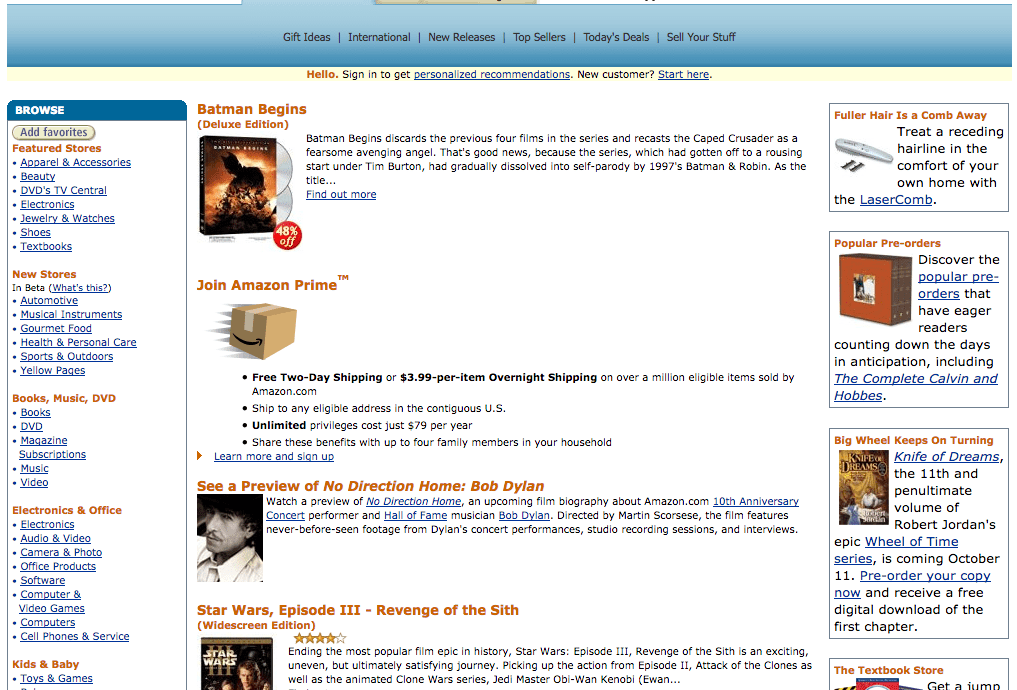Open the Jewelry & Watches store link
Viewport: 1017px width, 690px height.
point(67,219)
